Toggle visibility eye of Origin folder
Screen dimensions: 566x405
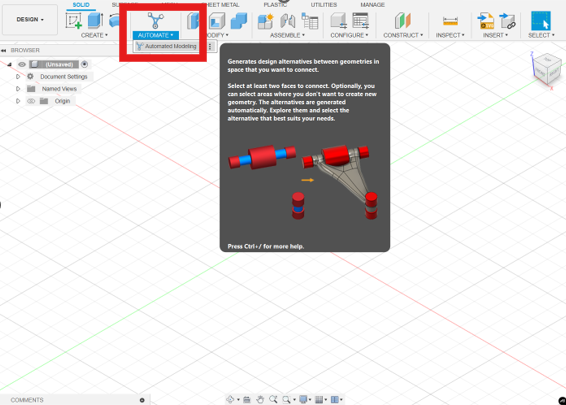pos(31,101)
